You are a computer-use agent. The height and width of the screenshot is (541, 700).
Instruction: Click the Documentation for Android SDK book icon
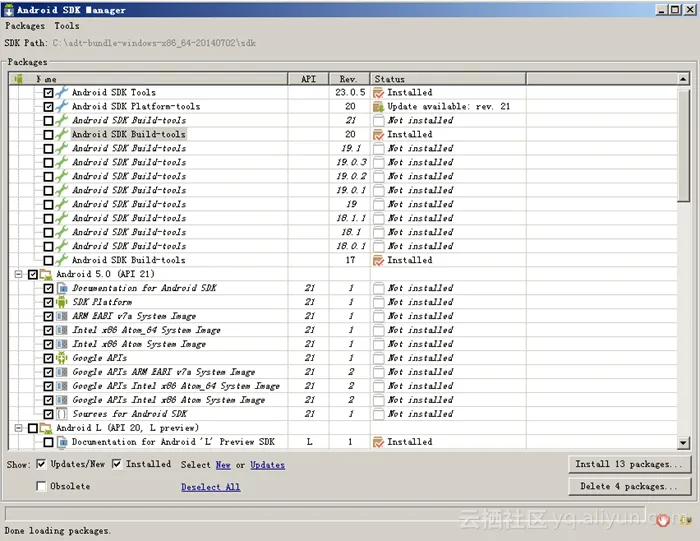(x=62, y=288)
